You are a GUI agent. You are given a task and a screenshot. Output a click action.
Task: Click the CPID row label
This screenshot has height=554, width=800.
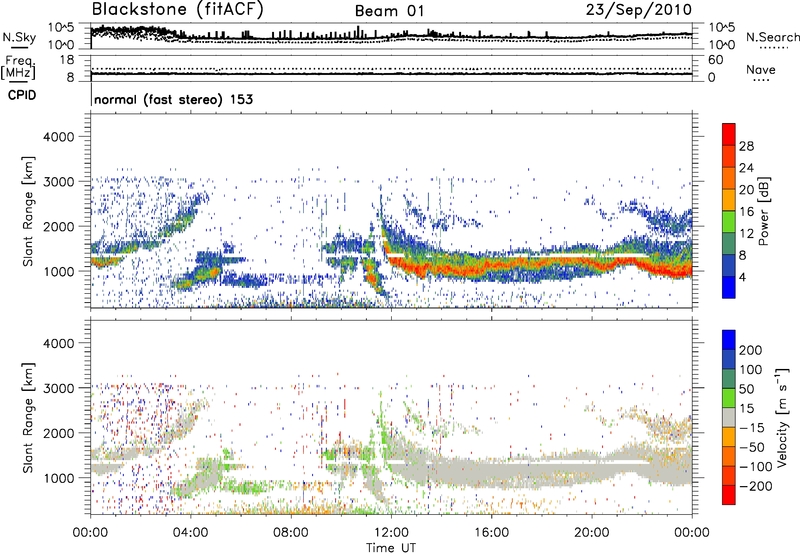[x=22, y=95]
